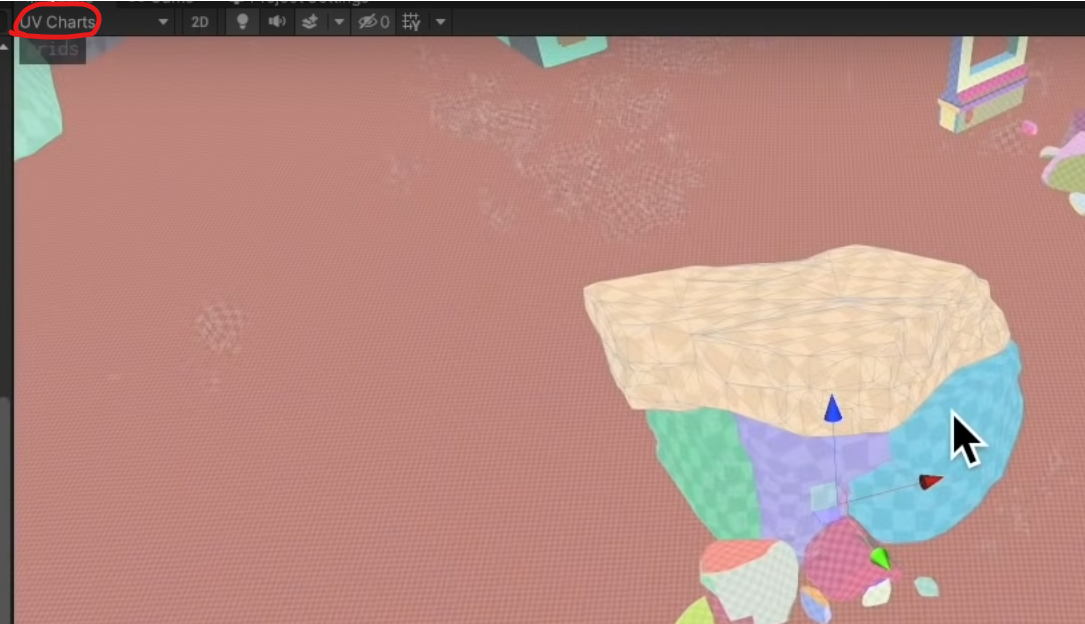Open effects dropdown arrow

pyautogui.click(x=339, y=22)
